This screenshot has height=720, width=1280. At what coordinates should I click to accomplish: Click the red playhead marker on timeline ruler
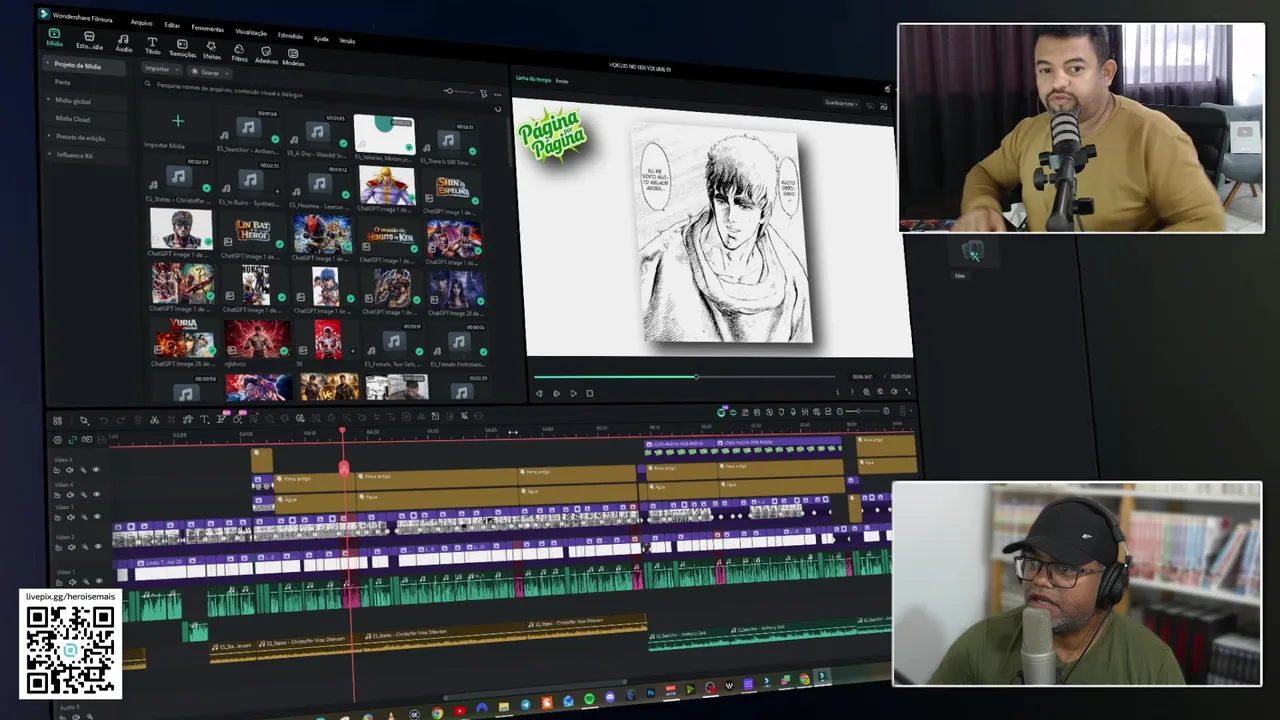click(342, 431)
